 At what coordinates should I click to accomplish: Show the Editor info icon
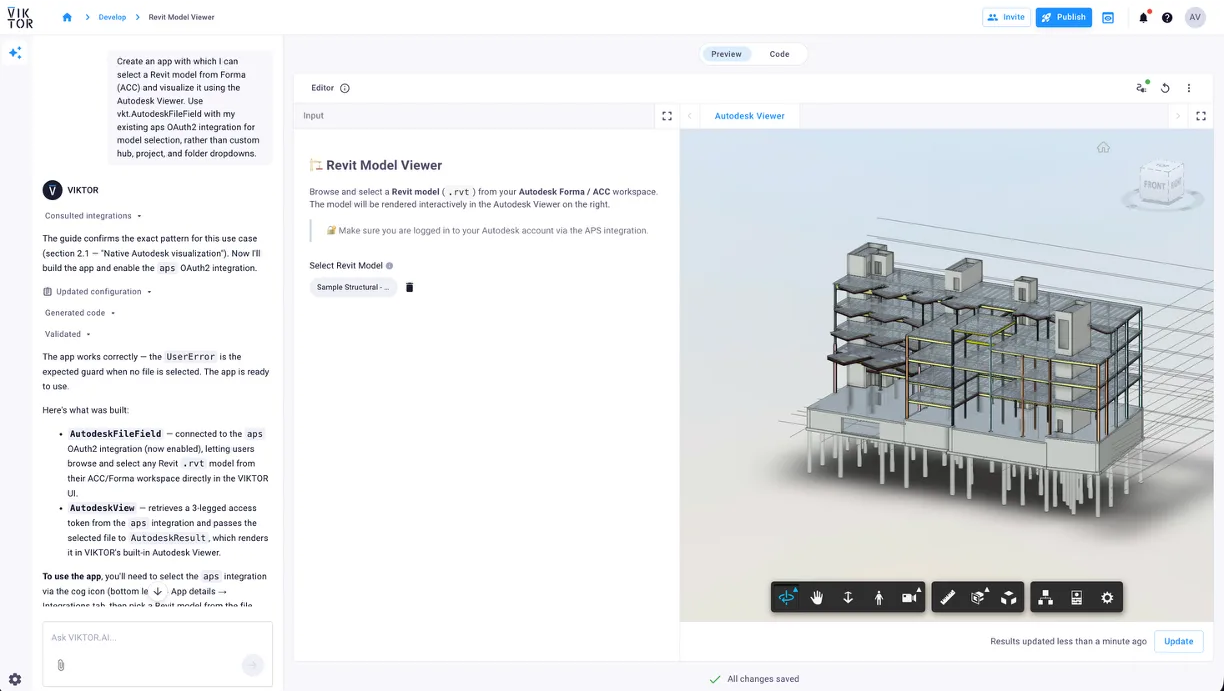(x=345, y=88)
